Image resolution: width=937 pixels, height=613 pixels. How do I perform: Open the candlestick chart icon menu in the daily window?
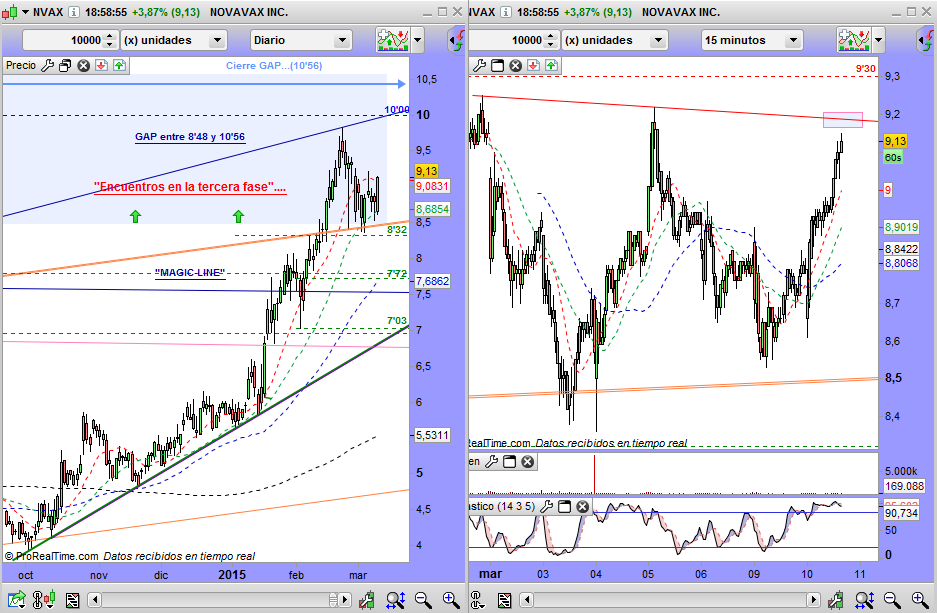click(x=8, y=12)
